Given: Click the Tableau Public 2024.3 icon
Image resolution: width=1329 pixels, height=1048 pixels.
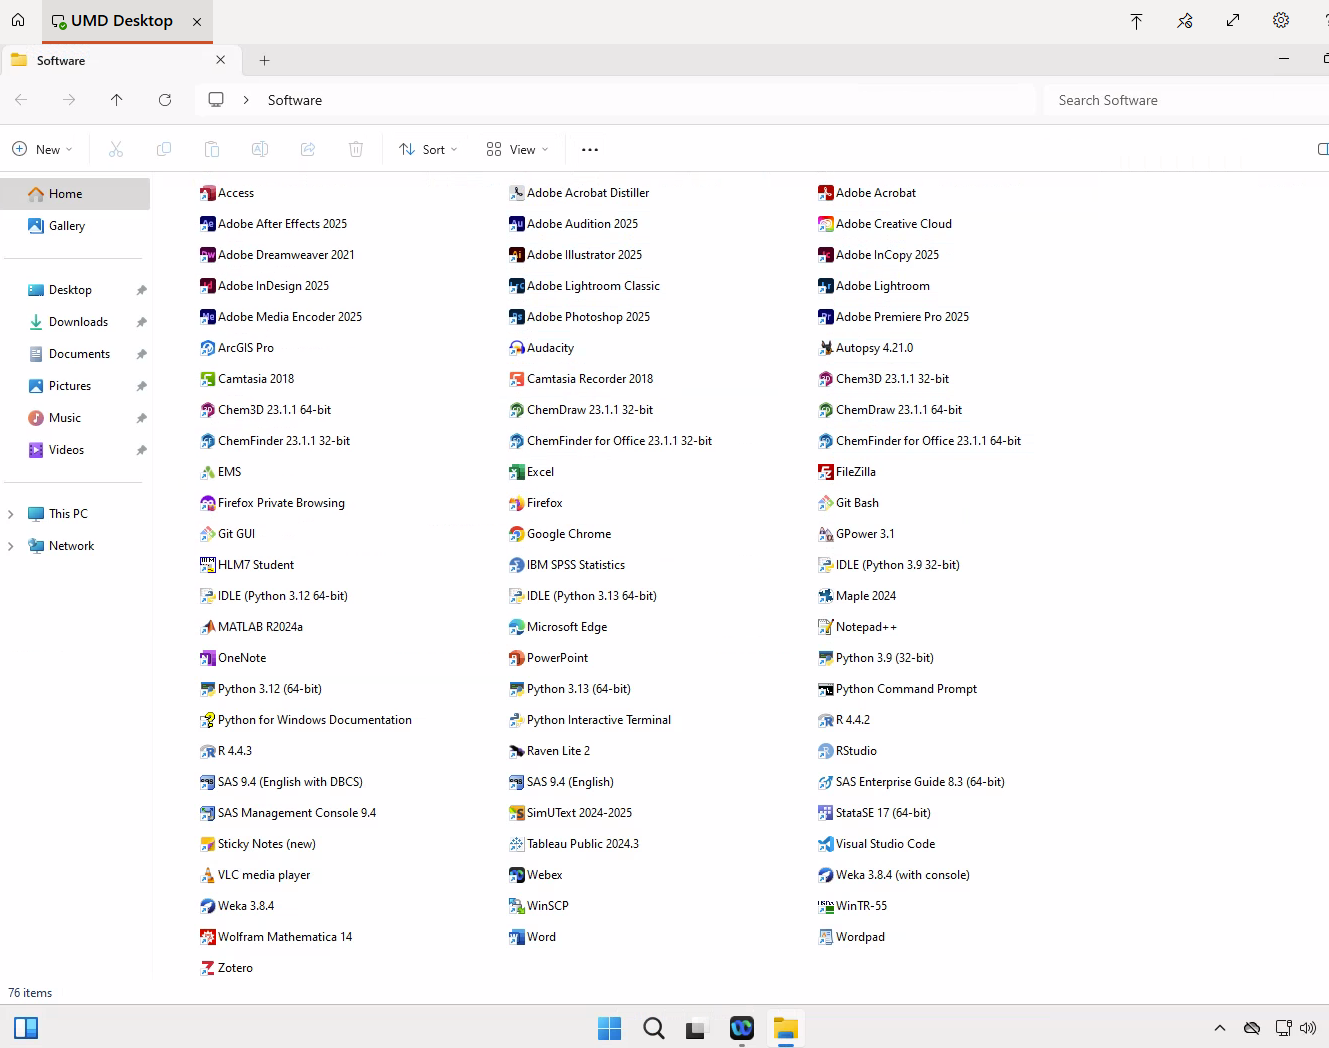Looking at the screenshot, I should tap(574, 844).
